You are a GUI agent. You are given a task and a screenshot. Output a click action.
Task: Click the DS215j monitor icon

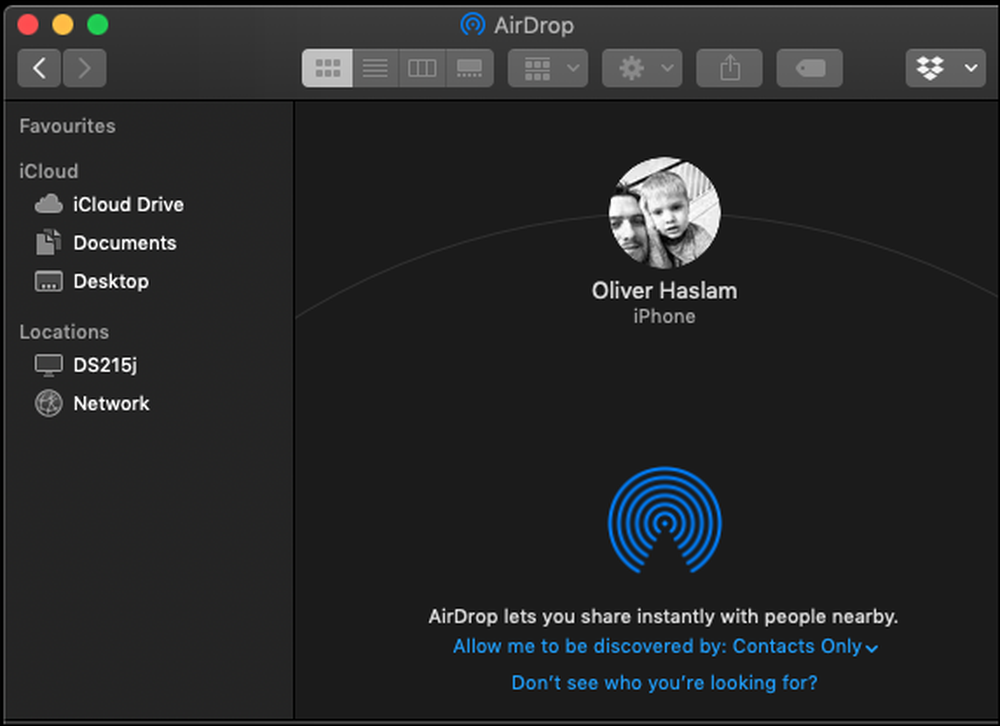(48, 366)
